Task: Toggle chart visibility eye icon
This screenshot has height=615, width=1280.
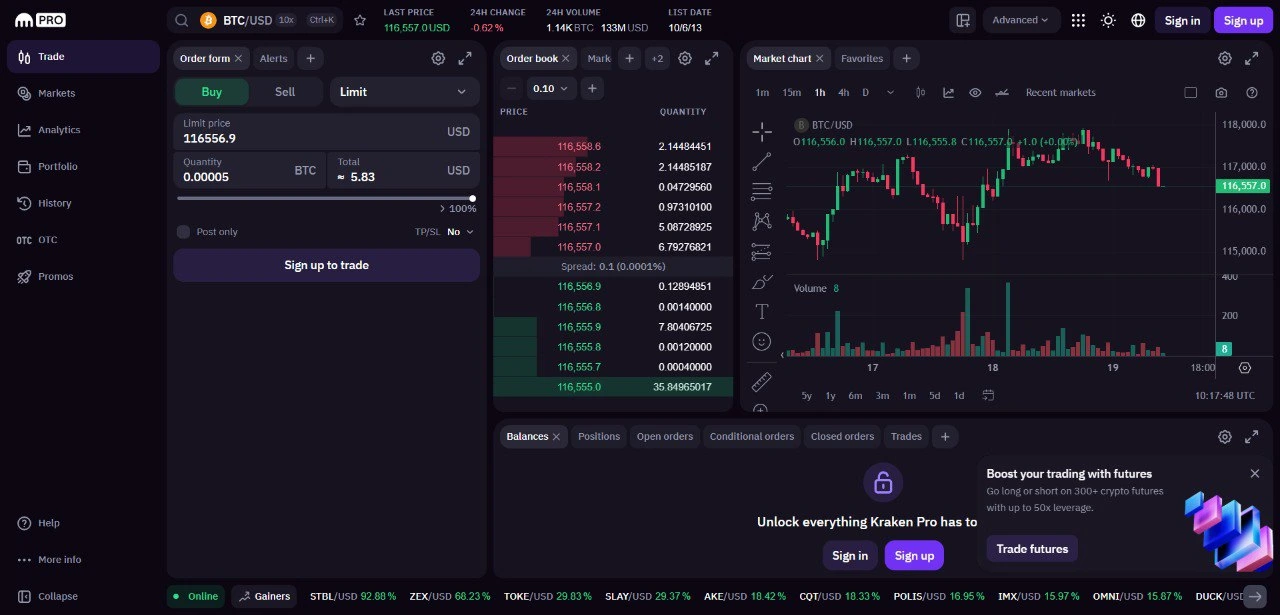Action: 975,93
